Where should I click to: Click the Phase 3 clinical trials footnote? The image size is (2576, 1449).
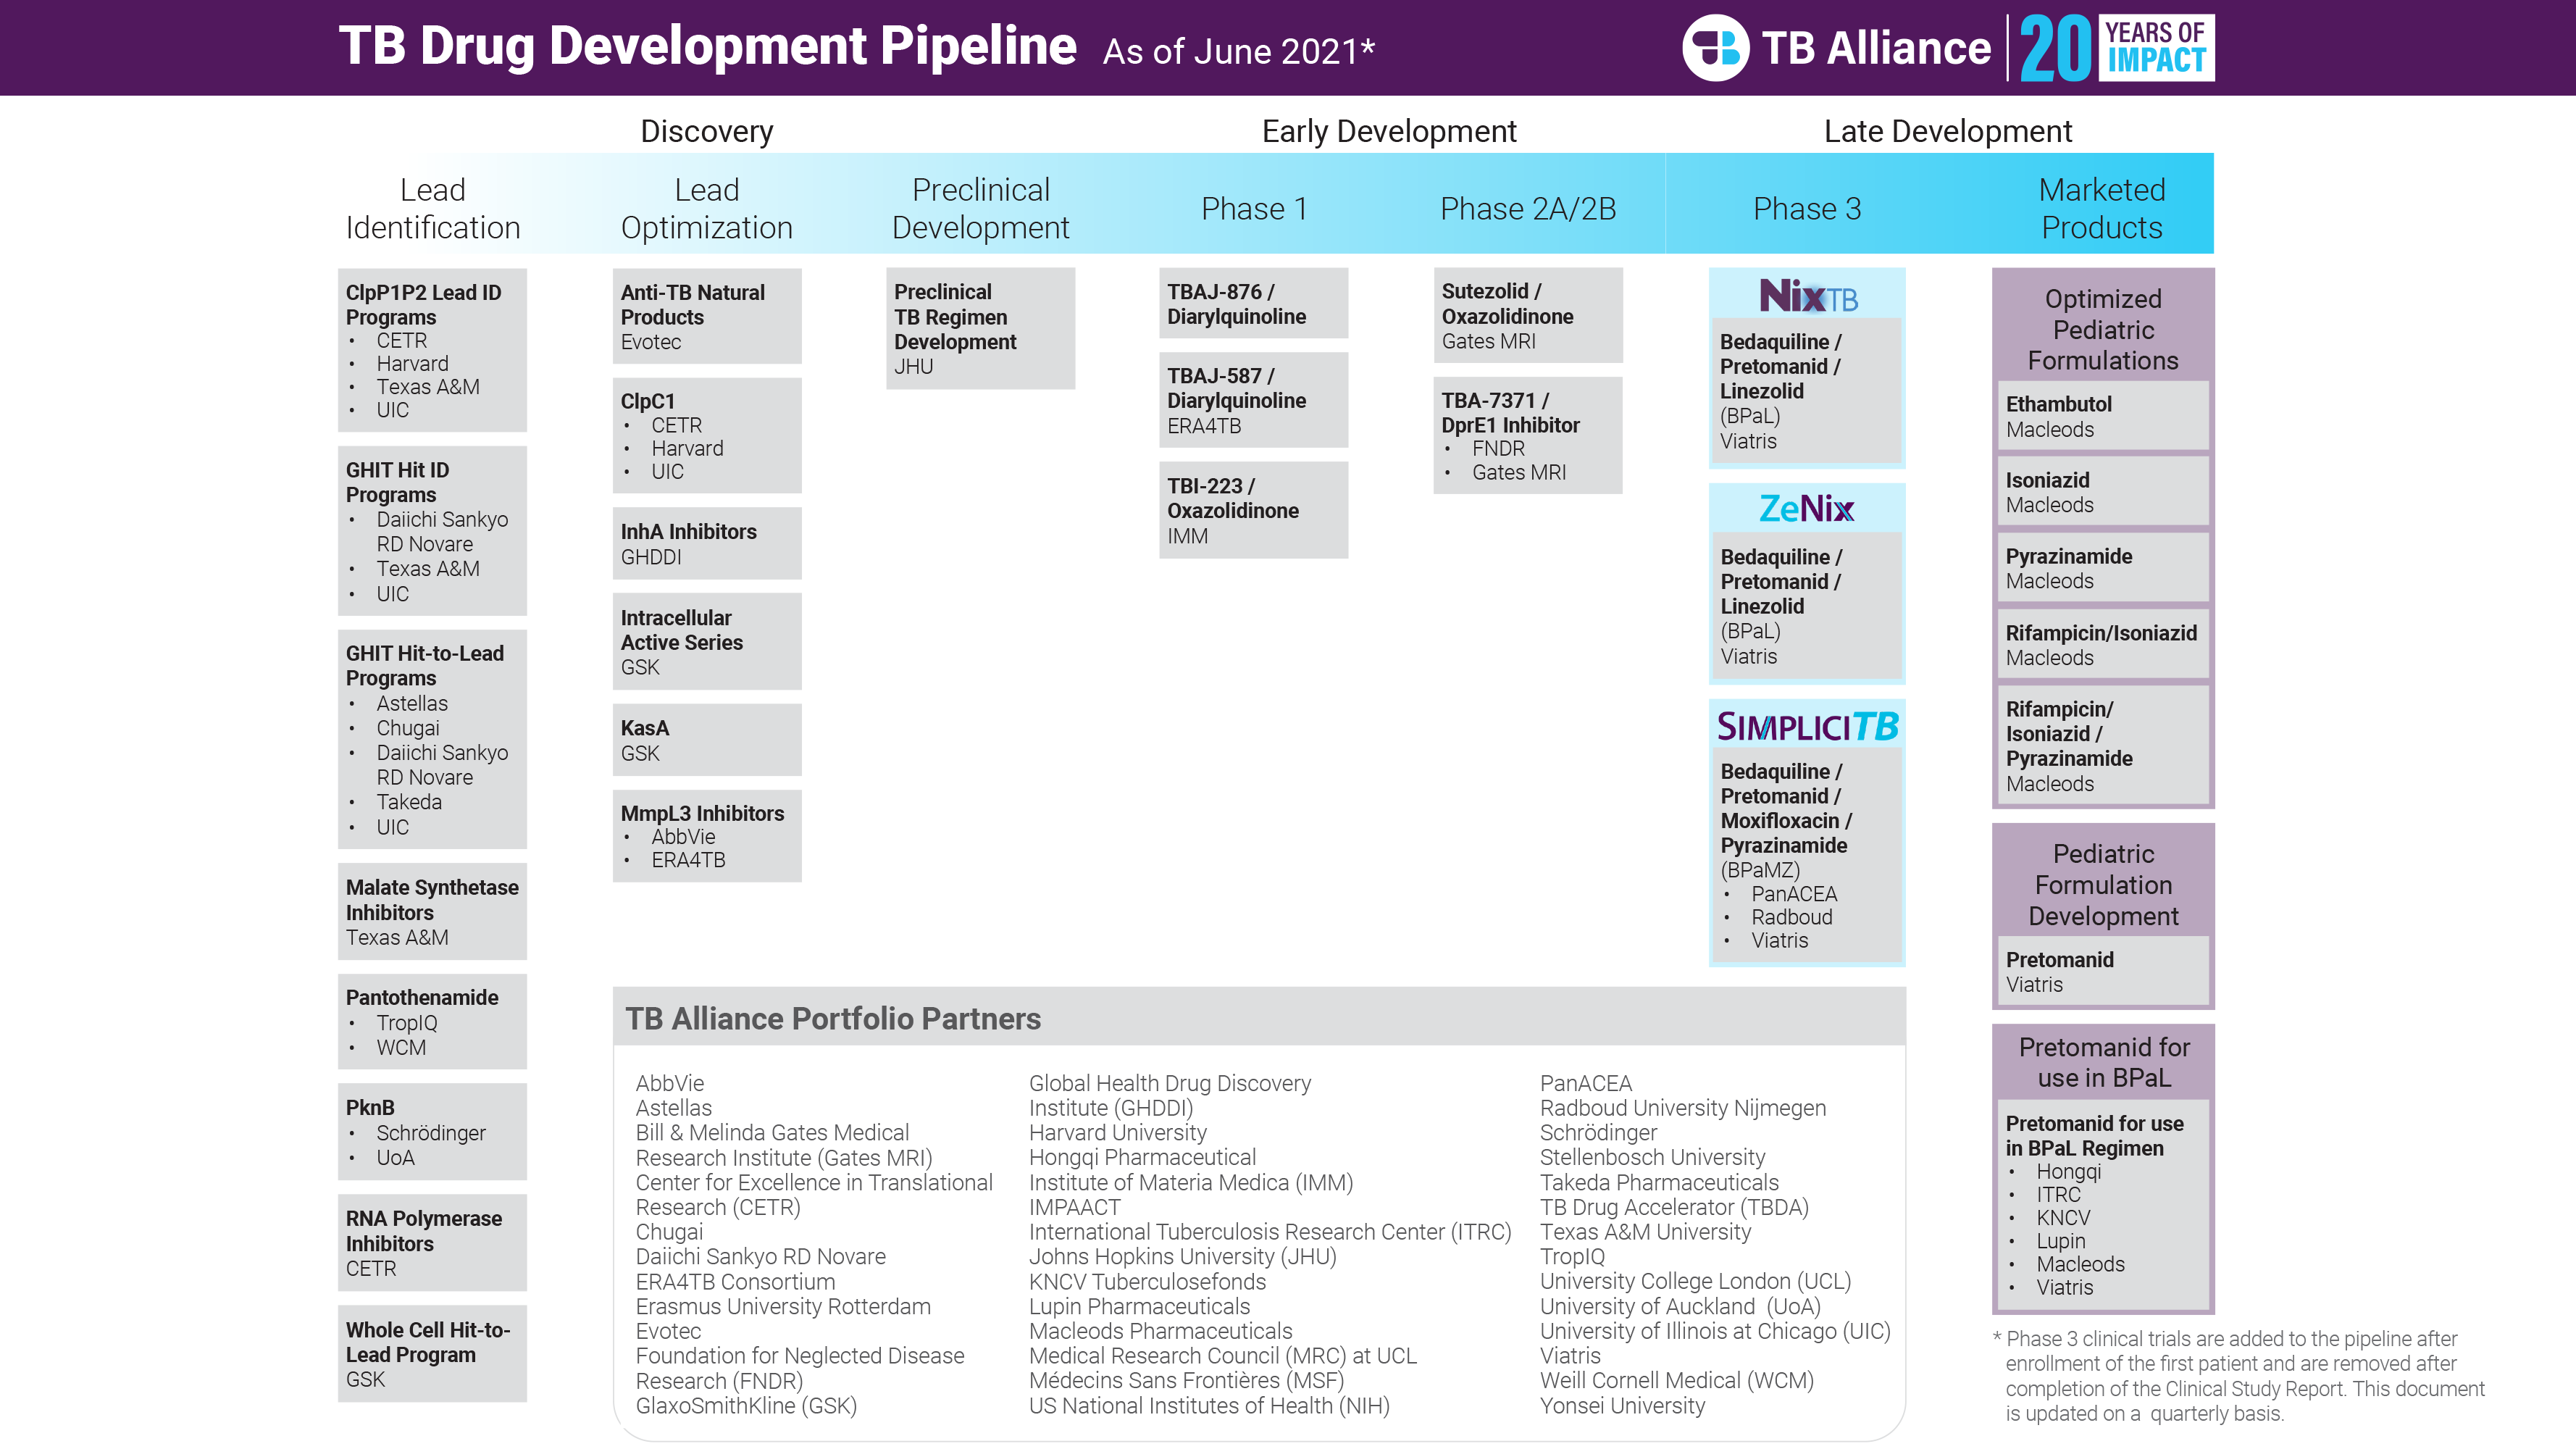tap(2238, 1376)
